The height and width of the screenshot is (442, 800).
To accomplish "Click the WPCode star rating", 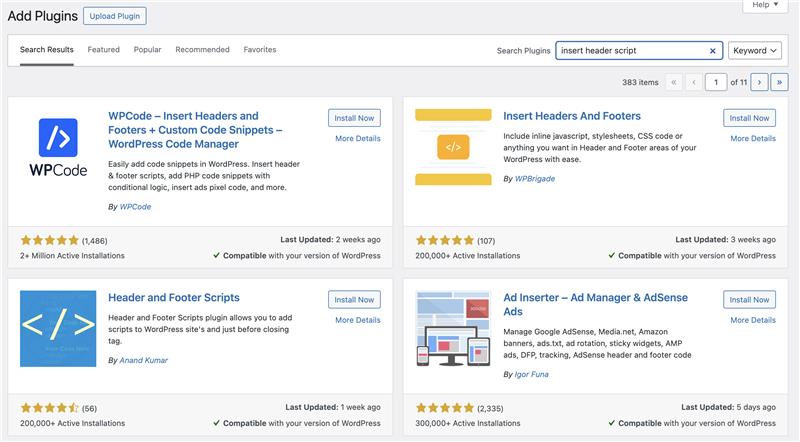I will 49,240.
